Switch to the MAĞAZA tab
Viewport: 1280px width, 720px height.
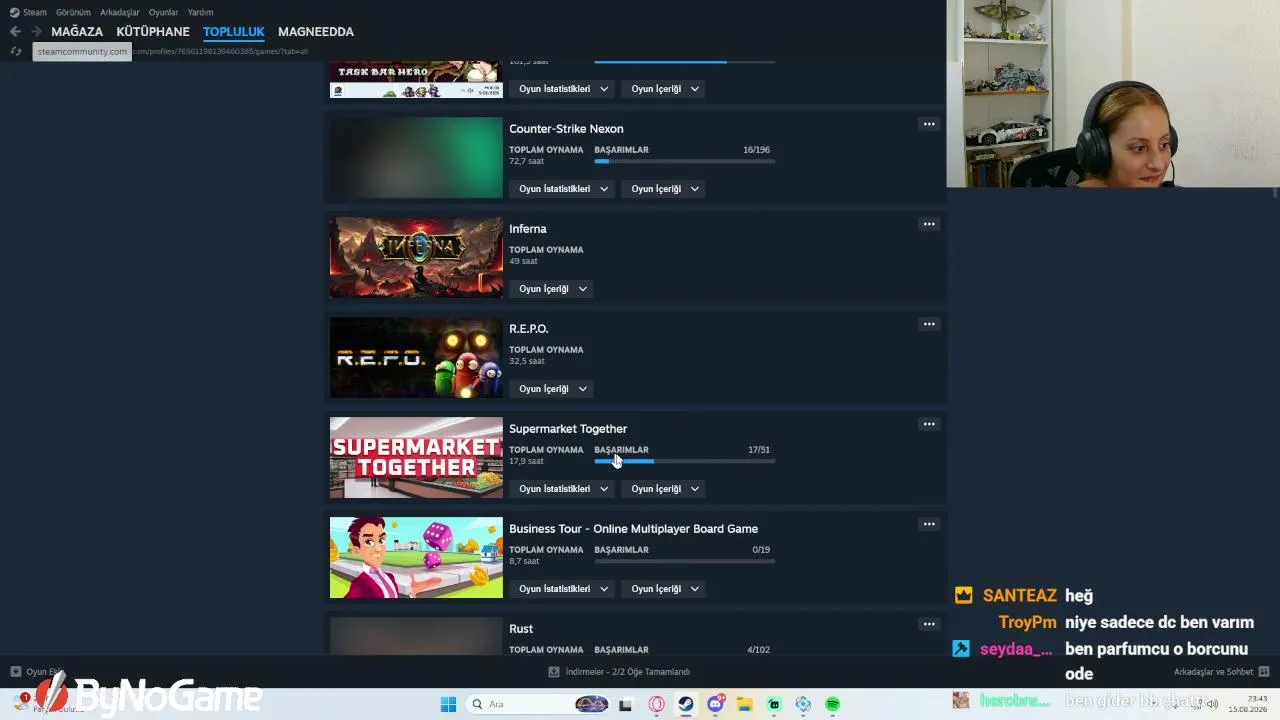[77, 32]
